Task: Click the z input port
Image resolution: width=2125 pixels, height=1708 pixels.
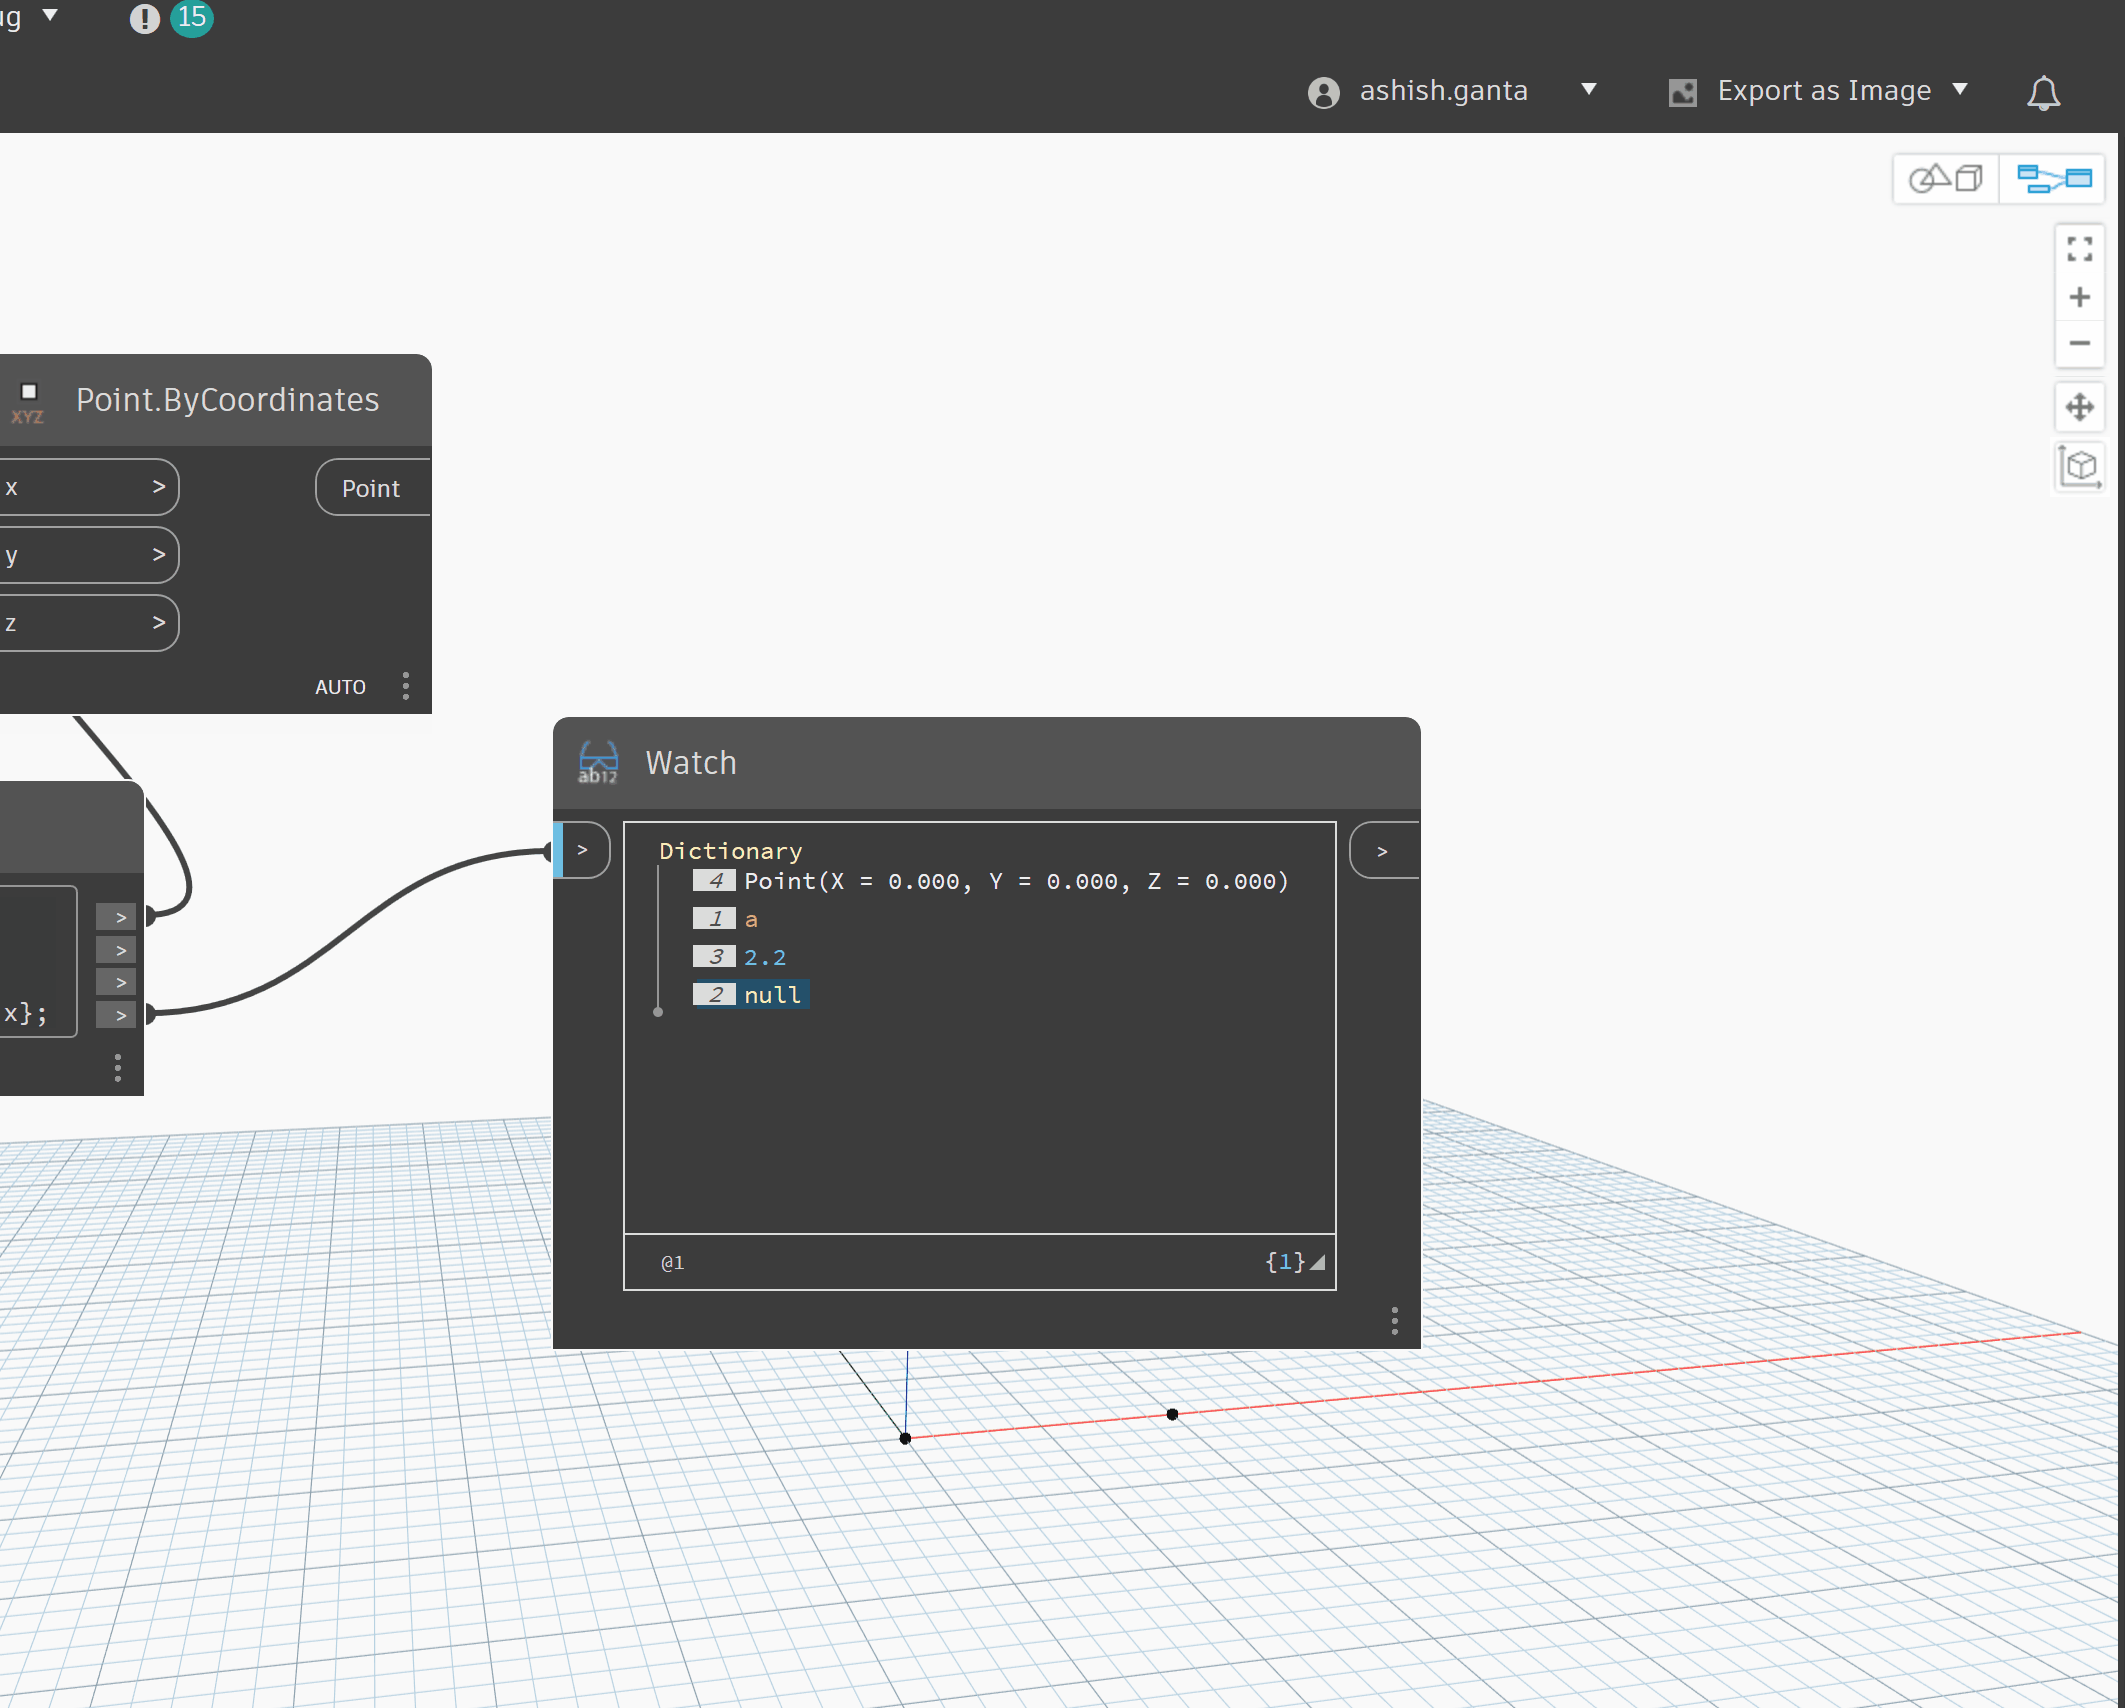Action: tap(88, 623)
